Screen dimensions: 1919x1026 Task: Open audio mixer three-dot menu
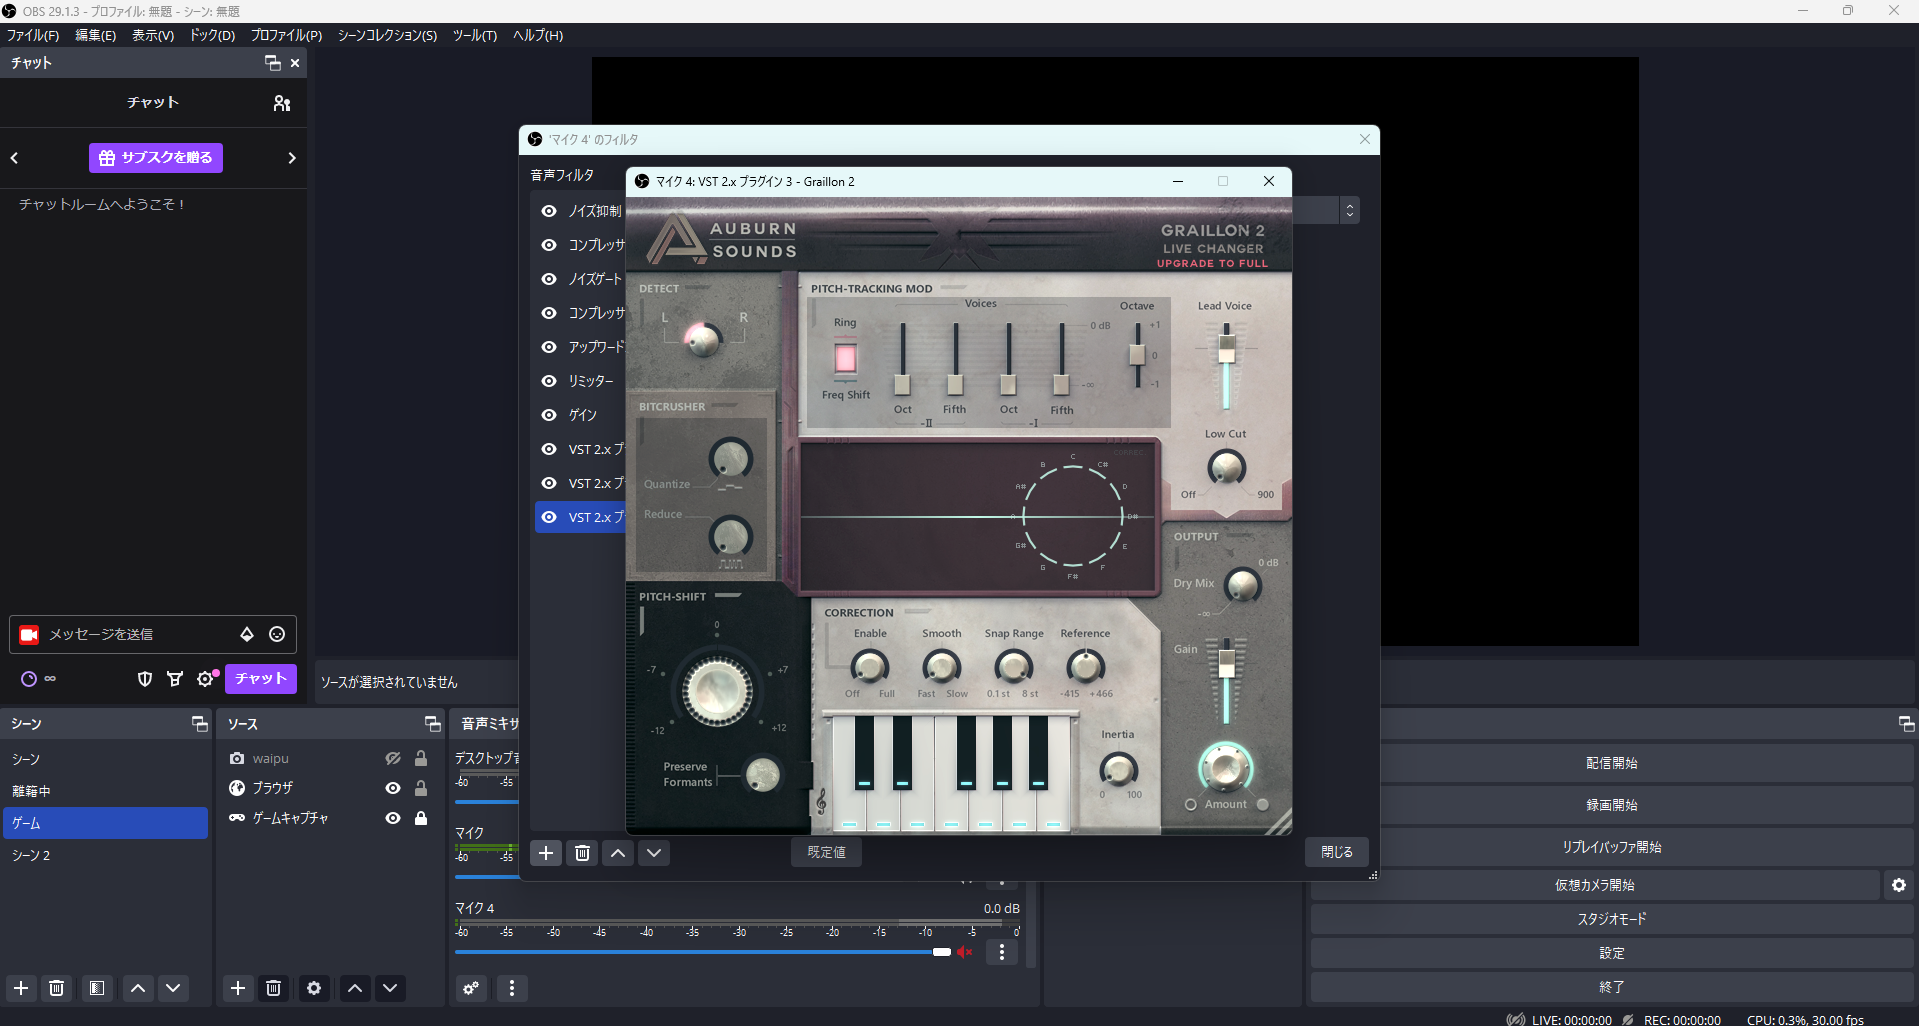pyautogui.click(x=512, y=988)
